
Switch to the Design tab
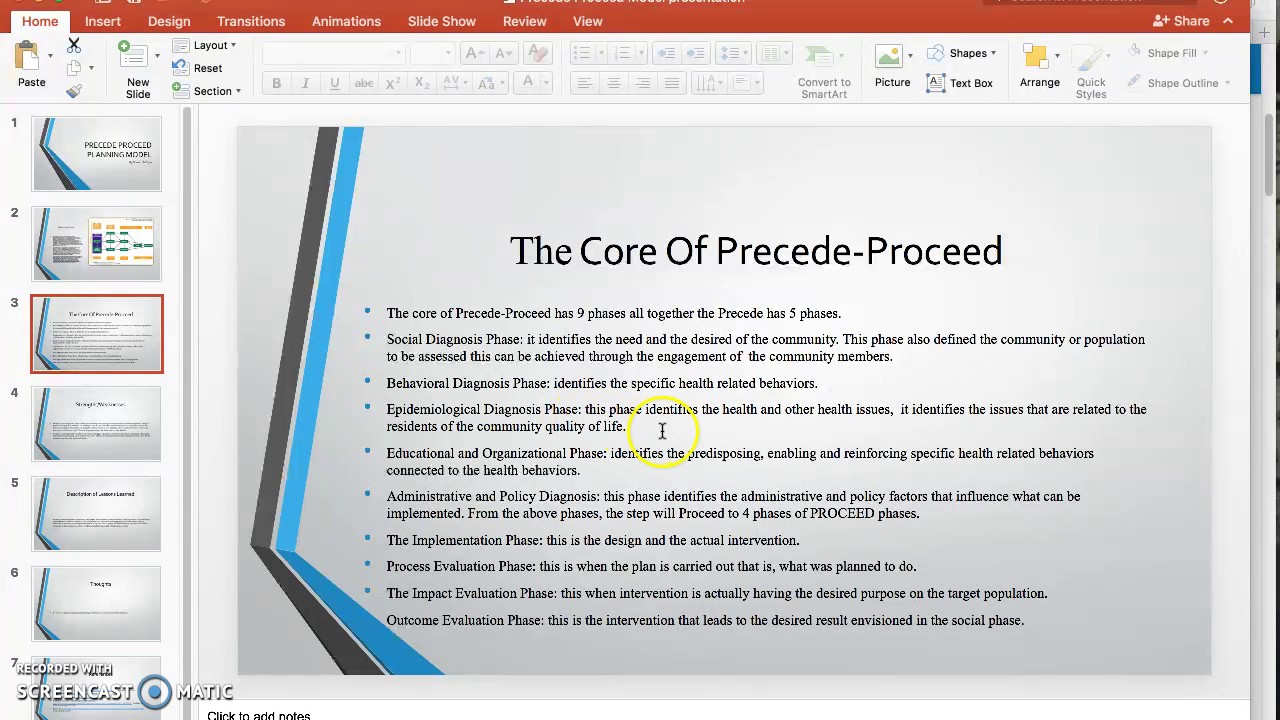pos(169,21)
